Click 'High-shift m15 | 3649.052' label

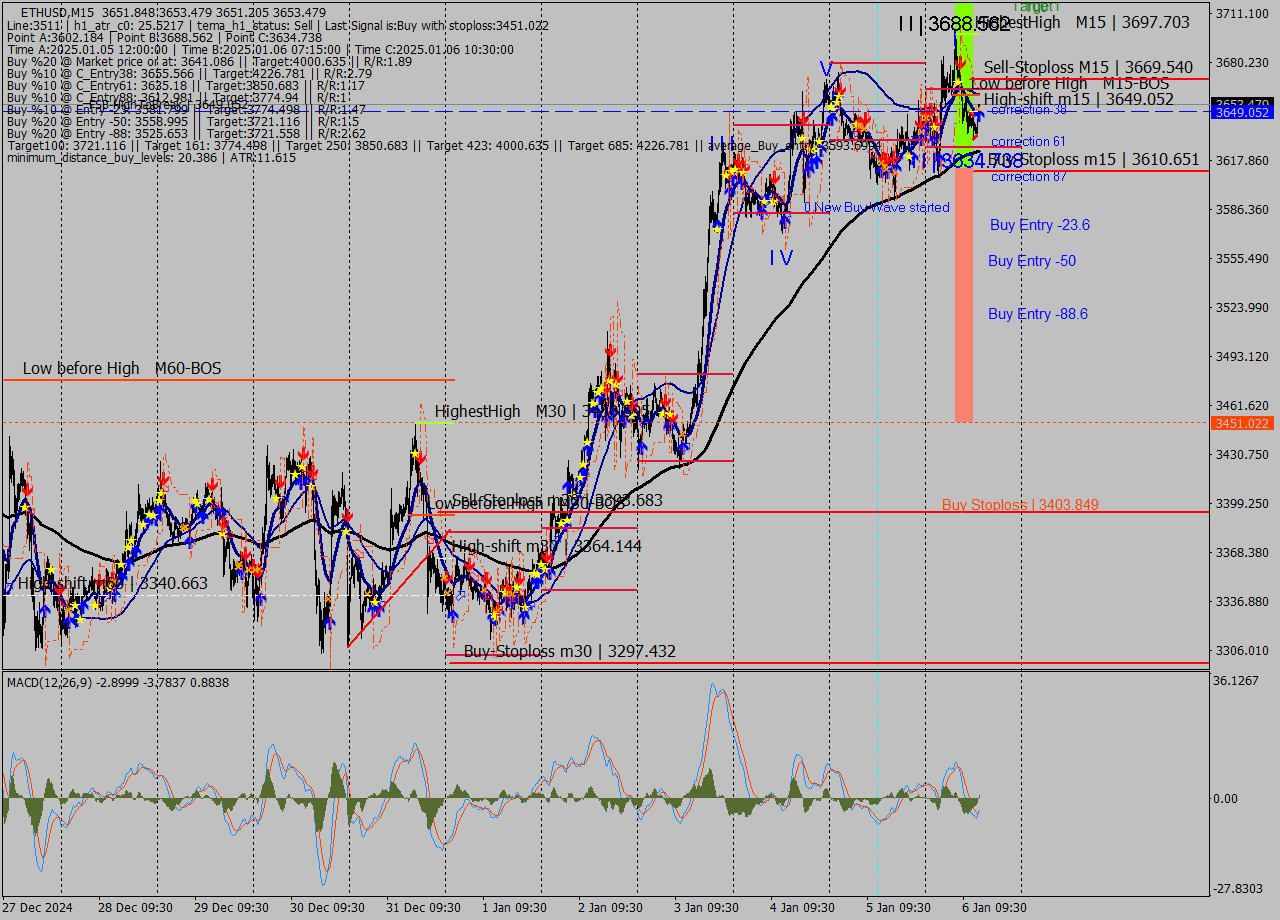tap(1078, 99)
